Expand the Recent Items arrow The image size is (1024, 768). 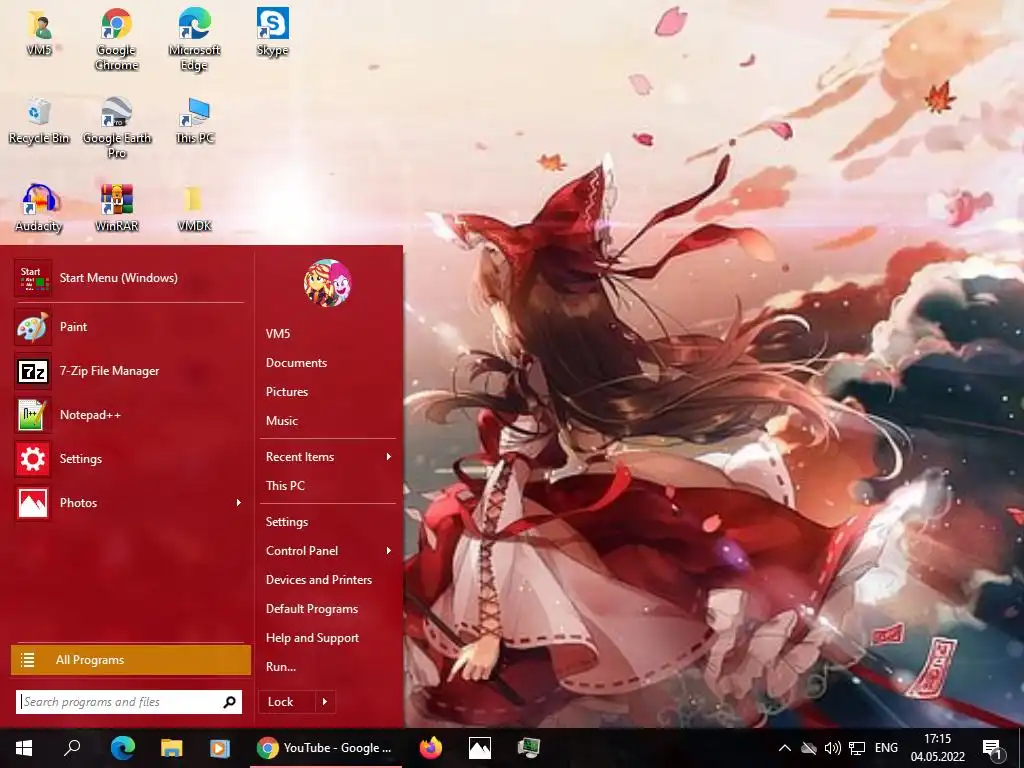click(x=389, y=457)
